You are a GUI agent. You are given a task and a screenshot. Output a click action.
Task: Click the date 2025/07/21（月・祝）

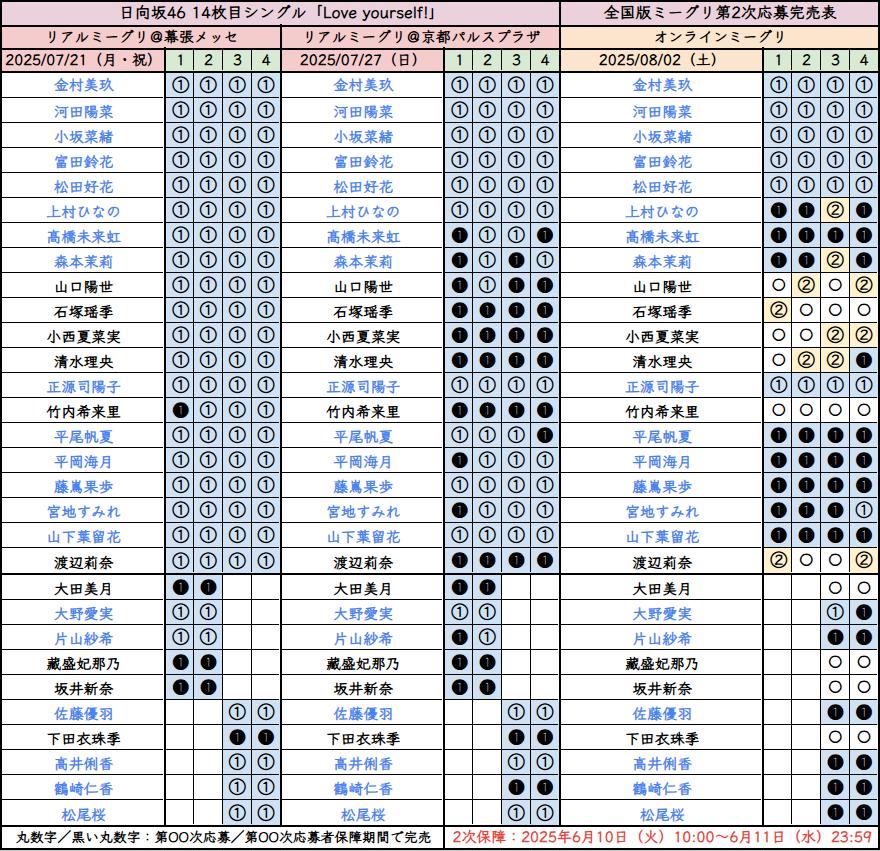(x=82, y=60)
